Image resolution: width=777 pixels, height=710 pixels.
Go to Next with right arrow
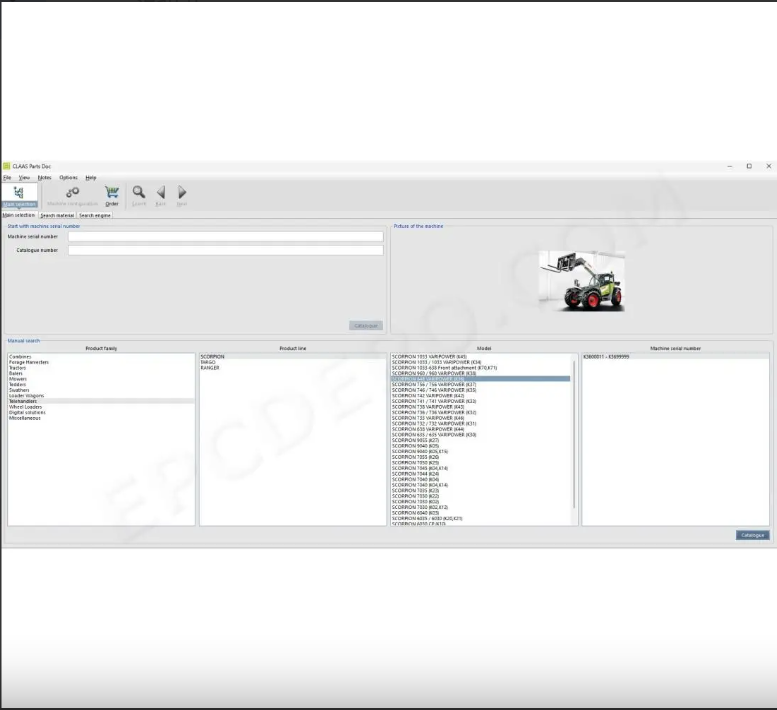(x=182, y=193)
